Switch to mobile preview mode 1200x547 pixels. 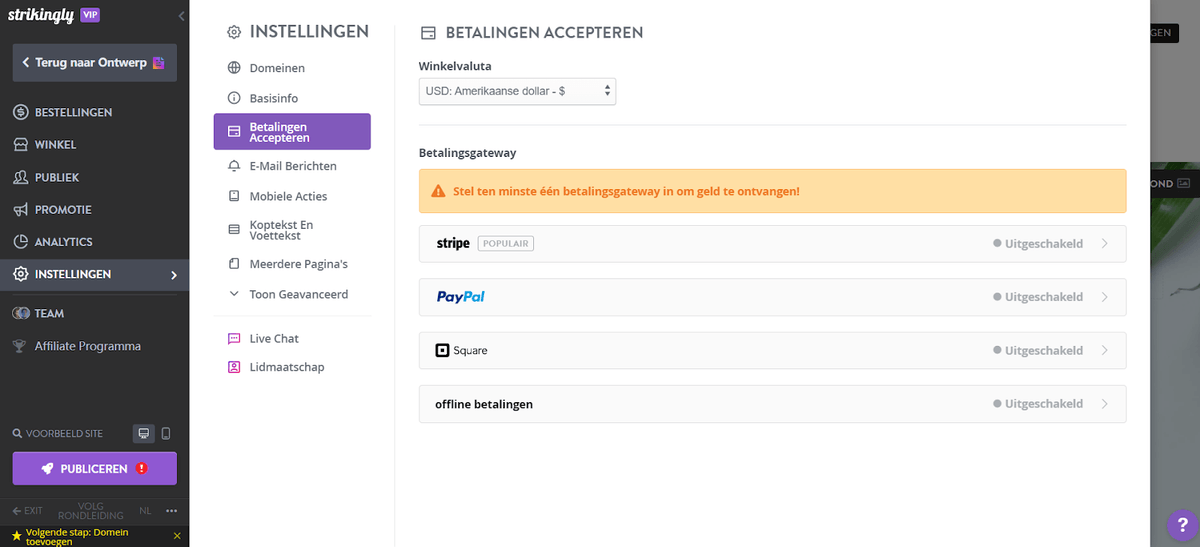click(x=166, y=433)
